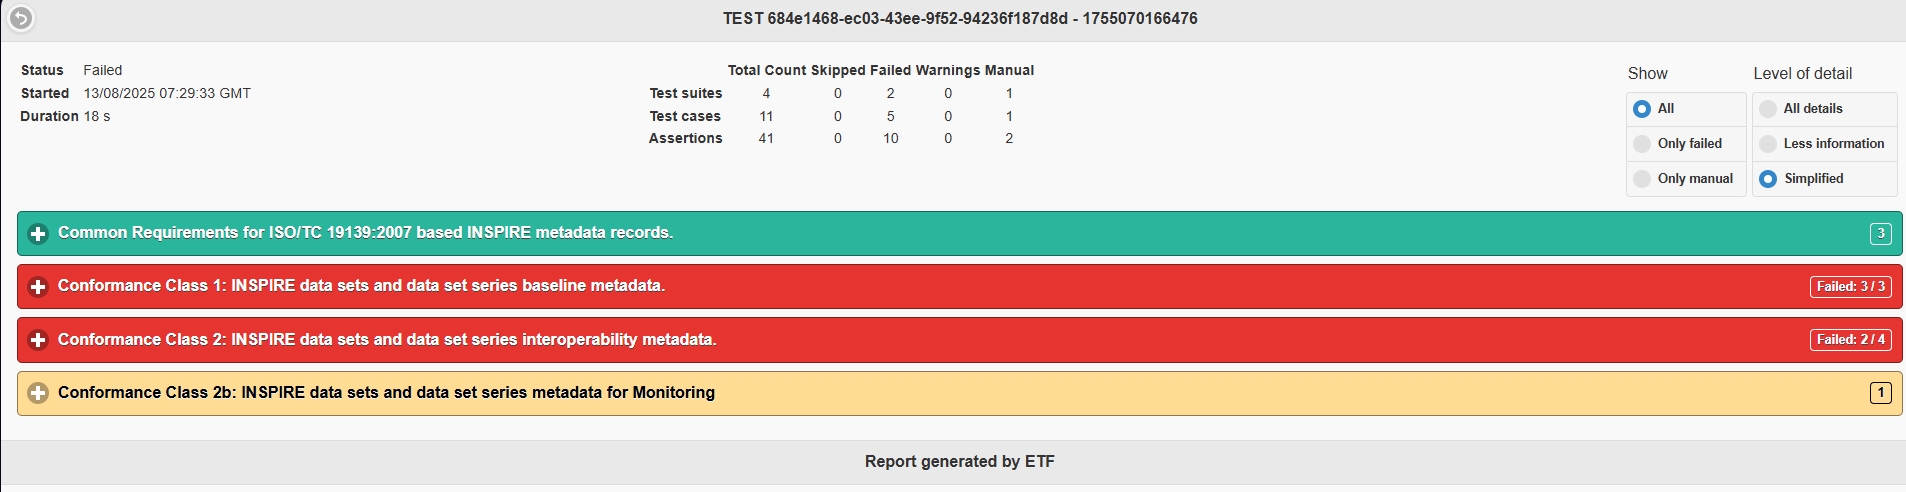
Task: Show only manual tests
Action: [1642, 179]
